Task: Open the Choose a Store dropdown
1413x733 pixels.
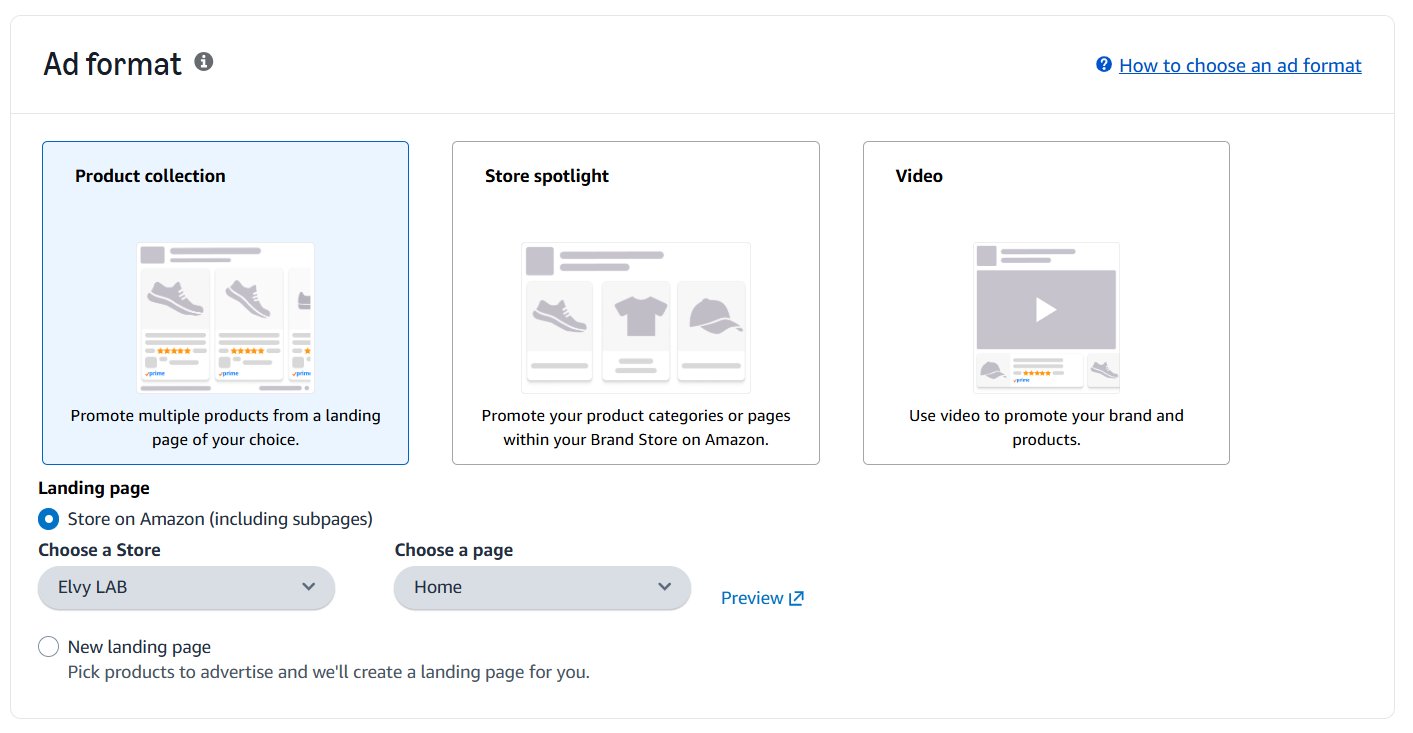Action: click(x=186, y=587)
